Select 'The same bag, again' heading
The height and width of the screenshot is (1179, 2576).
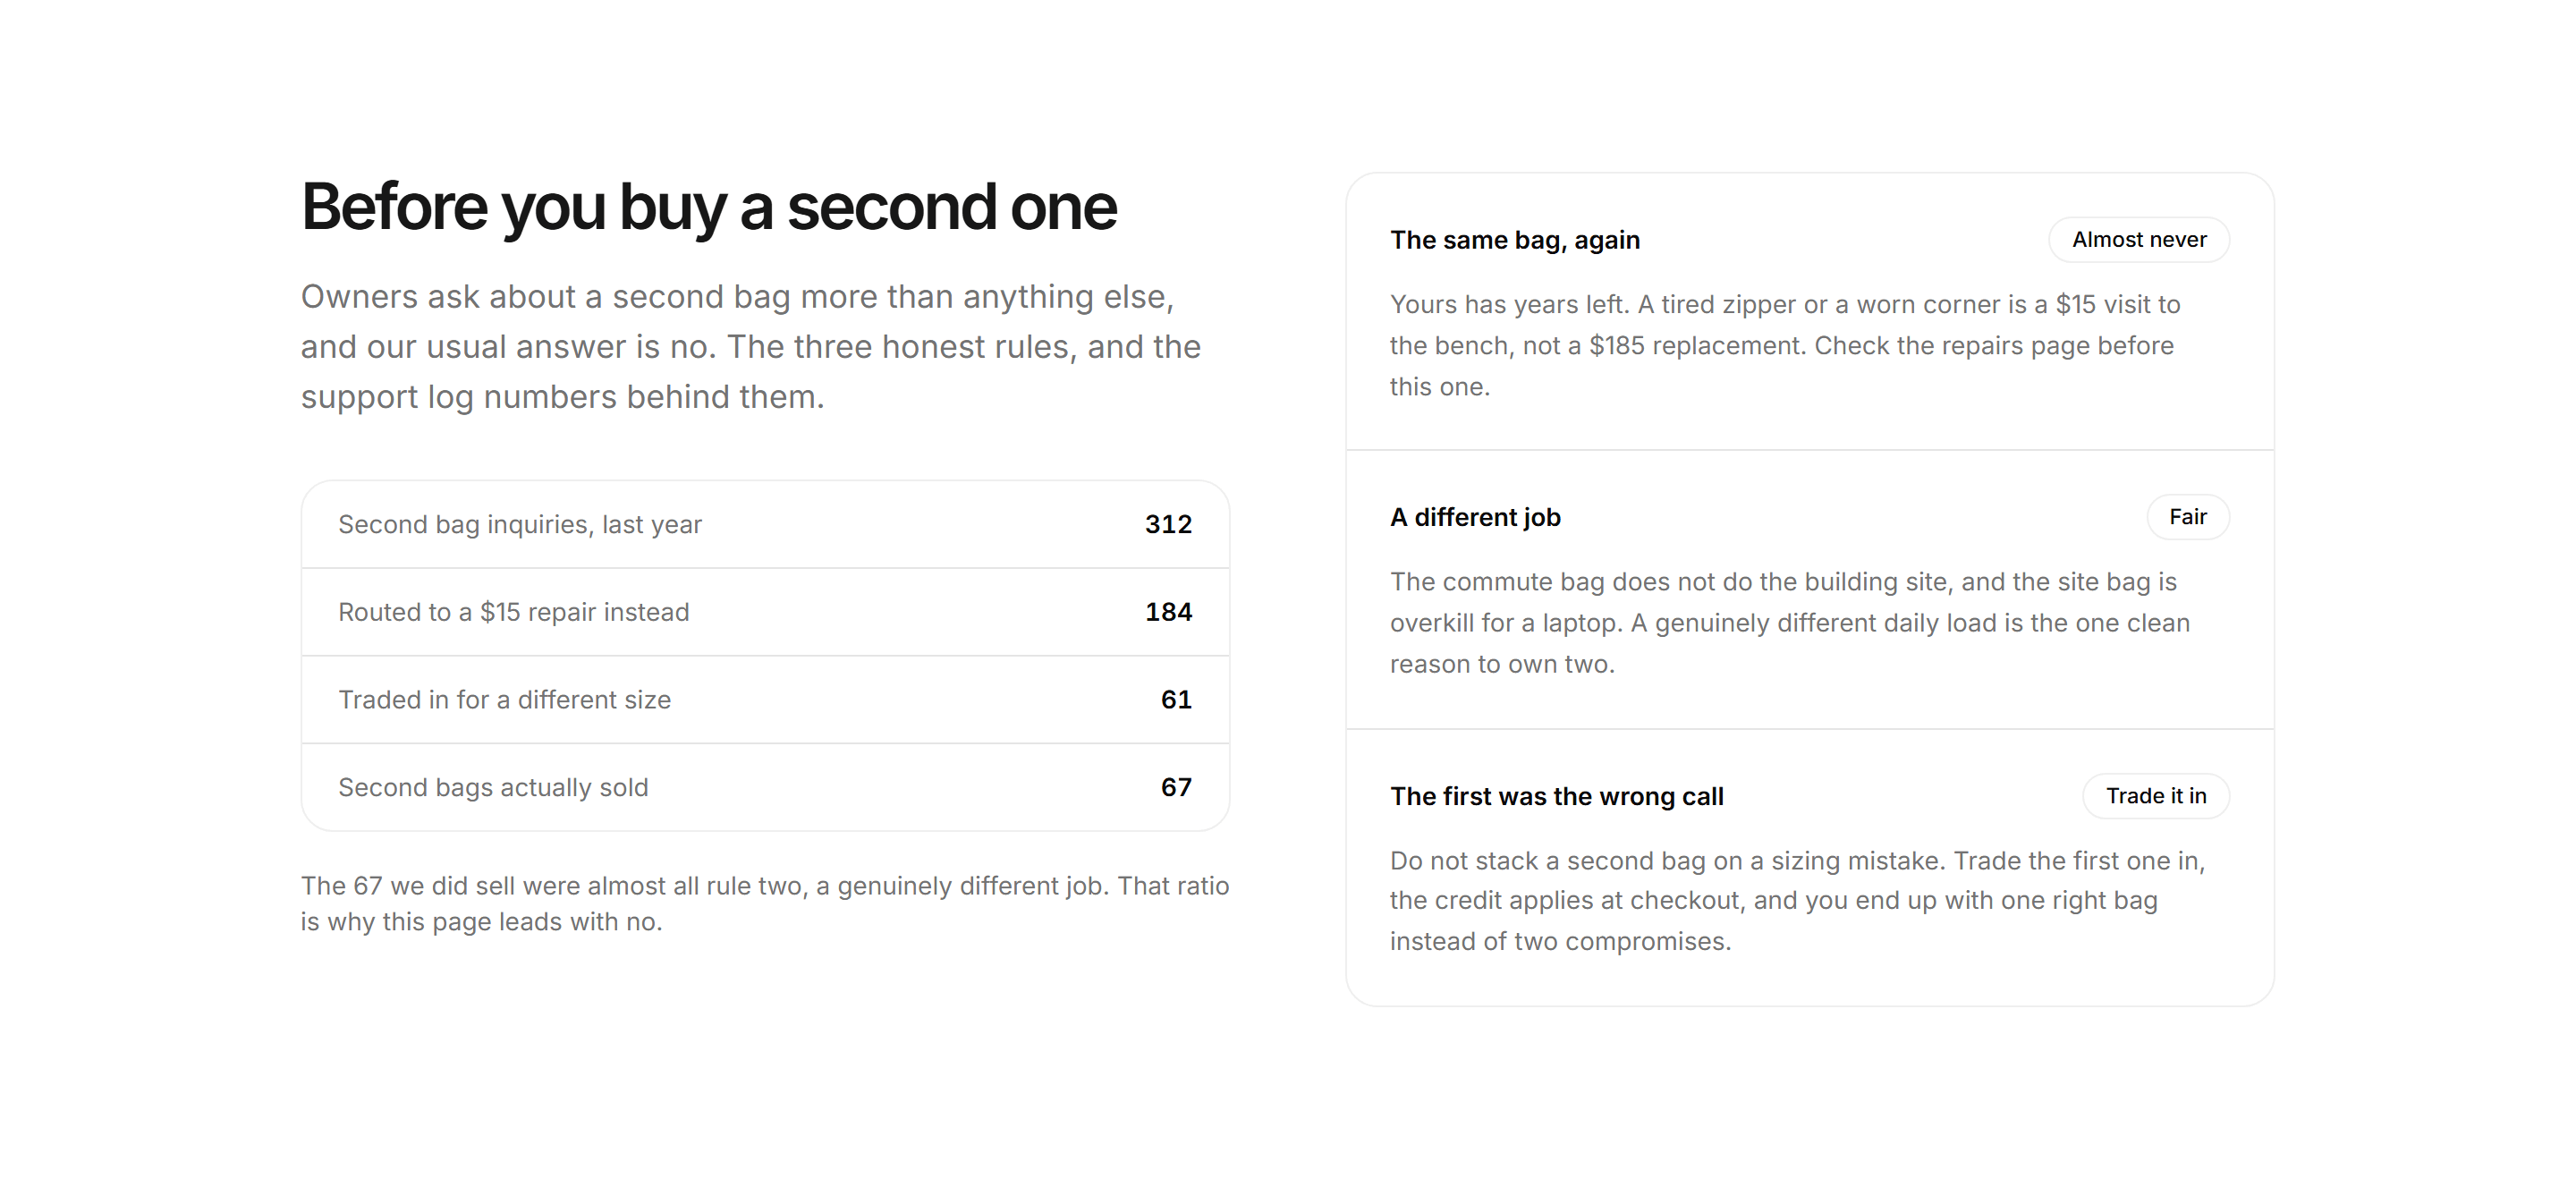point(1514,240)
